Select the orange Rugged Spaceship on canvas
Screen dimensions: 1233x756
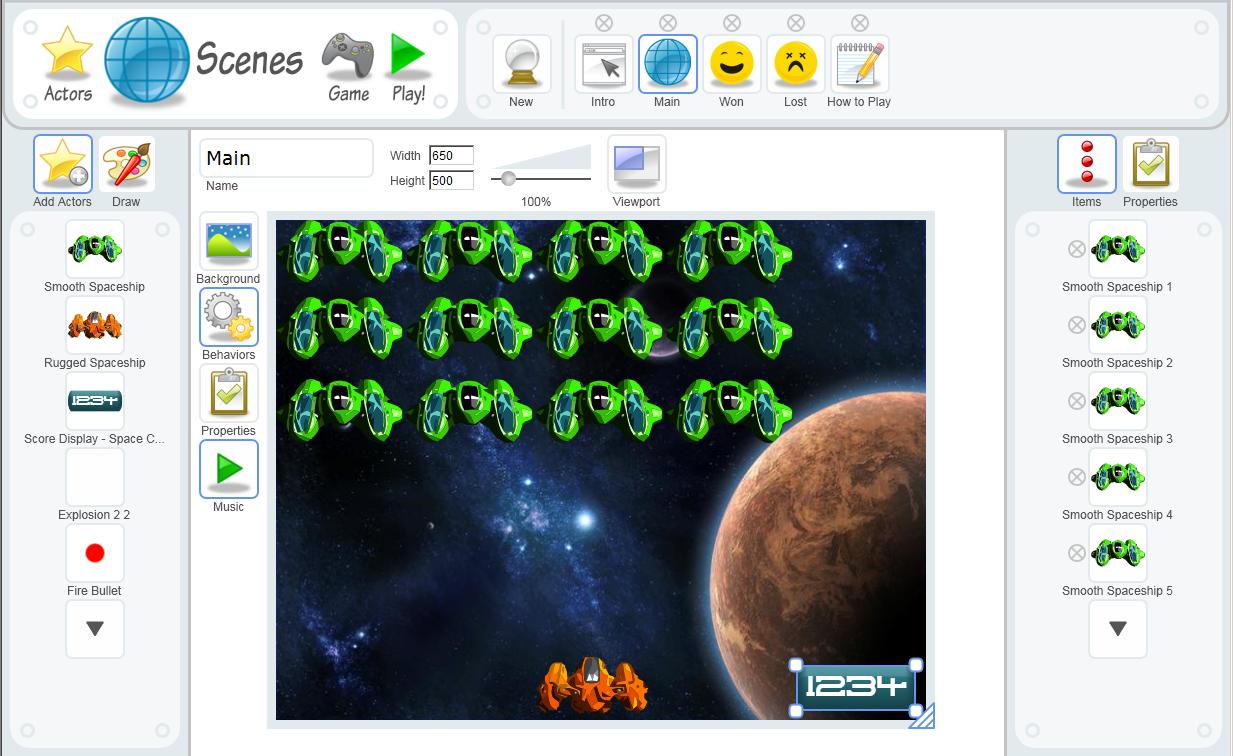click(593, 686)
